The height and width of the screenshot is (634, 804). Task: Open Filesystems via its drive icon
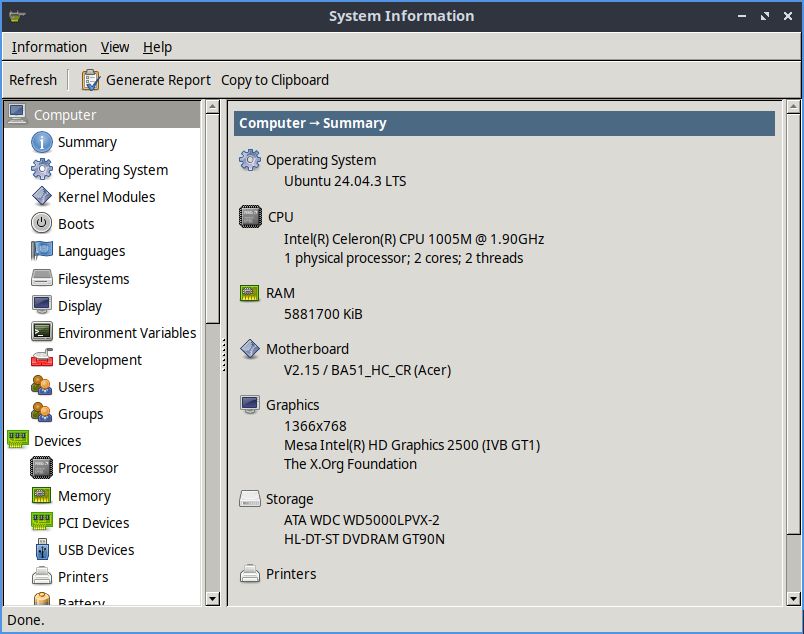point(41,279)
